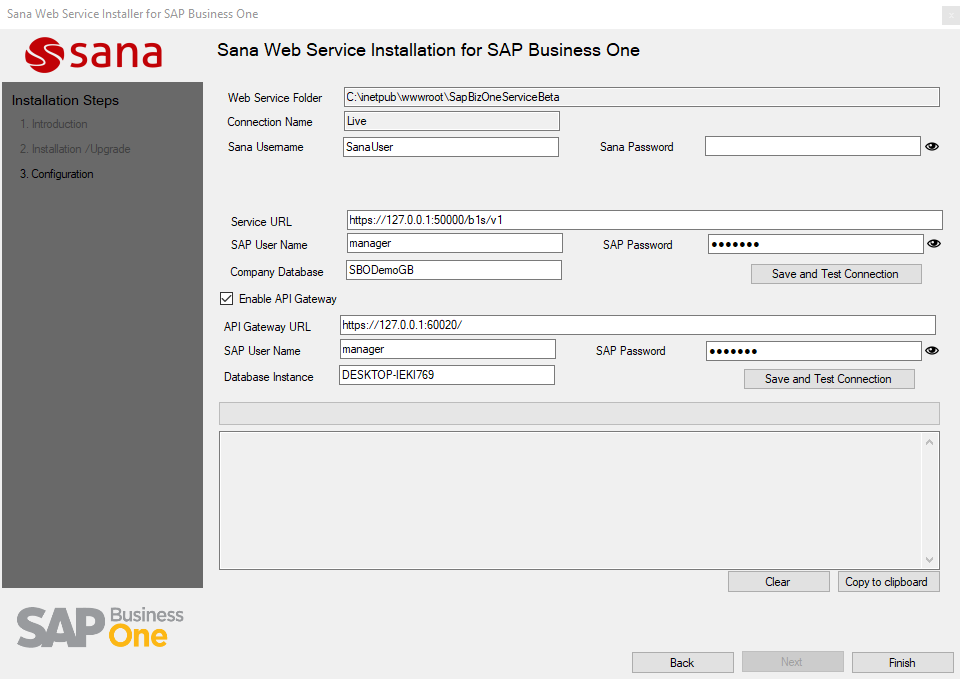Go Back to previous step
This screenshot has height=679, width=960.
682,663
